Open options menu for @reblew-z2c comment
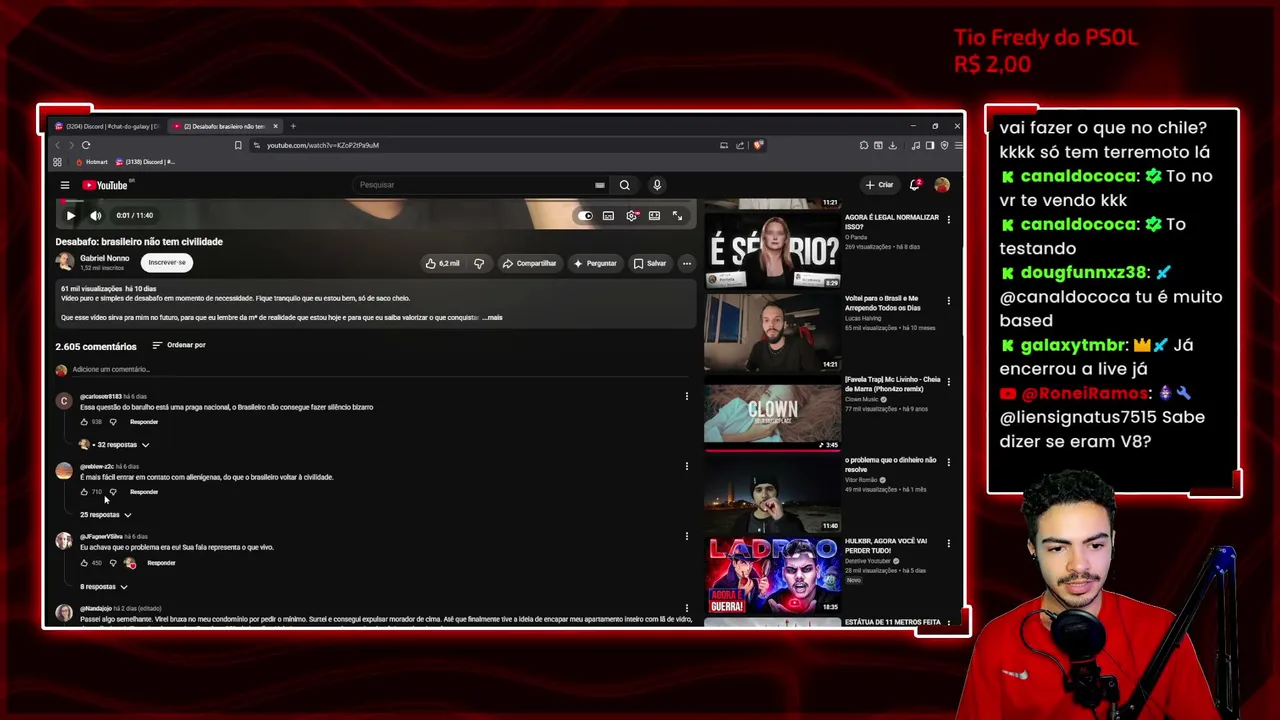Image resolution: width=1280 pixels, height=720 pixels. tap(687, 466)
